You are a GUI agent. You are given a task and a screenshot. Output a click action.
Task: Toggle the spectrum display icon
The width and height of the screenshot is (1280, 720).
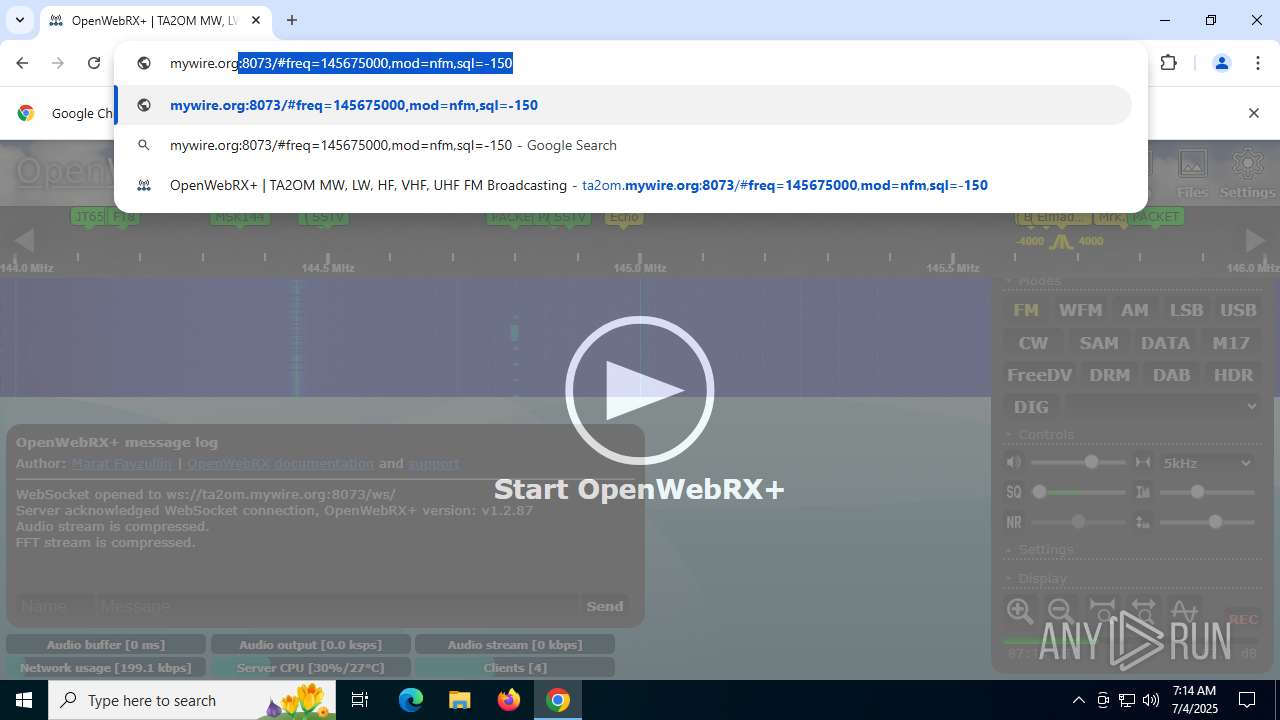click(1184, 611)
